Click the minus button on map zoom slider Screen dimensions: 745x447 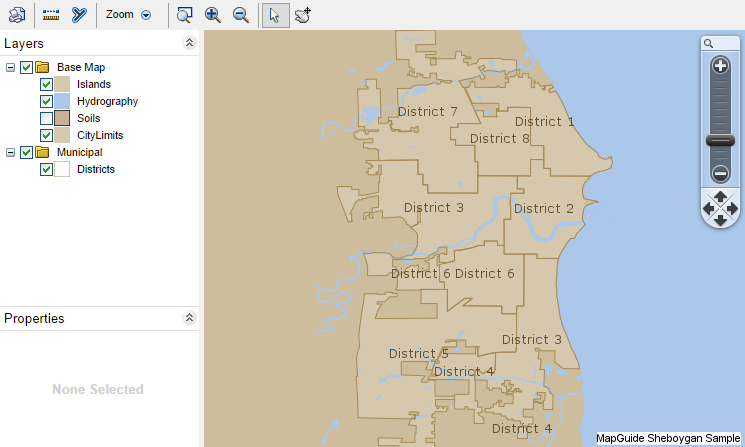pos(720,173)
